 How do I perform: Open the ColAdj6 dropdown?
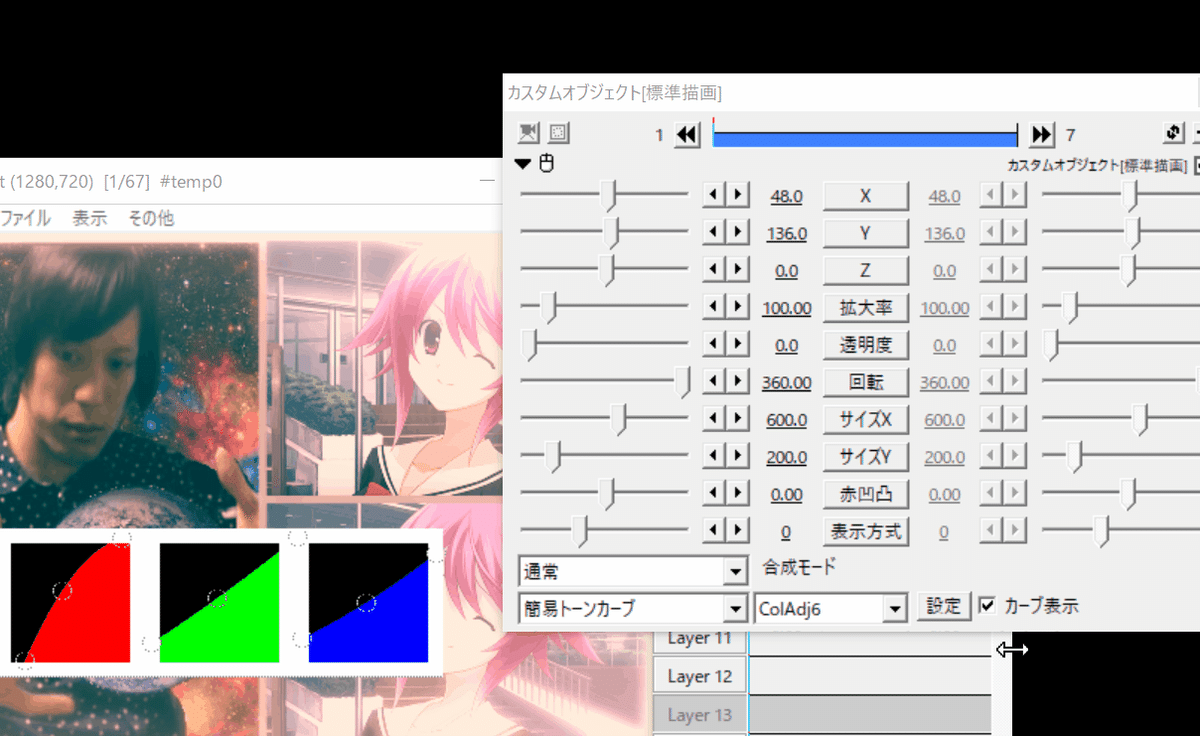(832, 607)
